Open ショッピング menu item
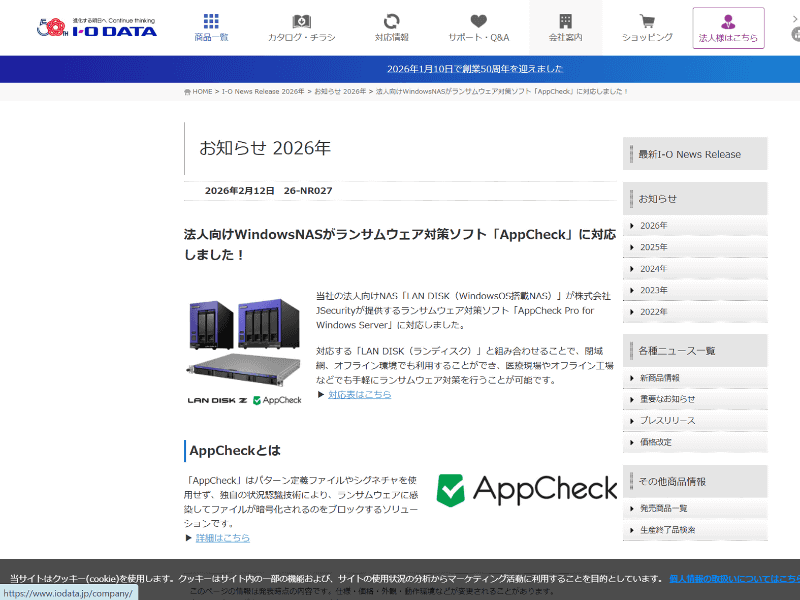800x600 pixels. coord(647,28)
